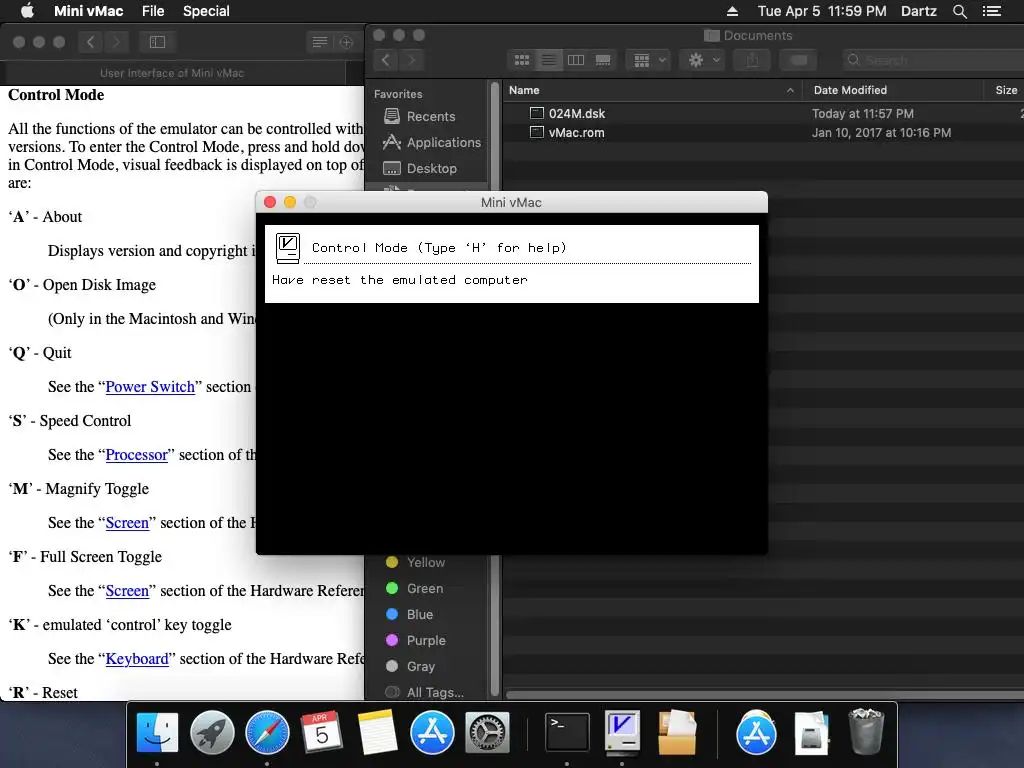The height and width of the screenshot is (768, 1024).
Task: Click the Mini vMac icon in Control Mode
Action: [287, 248]
